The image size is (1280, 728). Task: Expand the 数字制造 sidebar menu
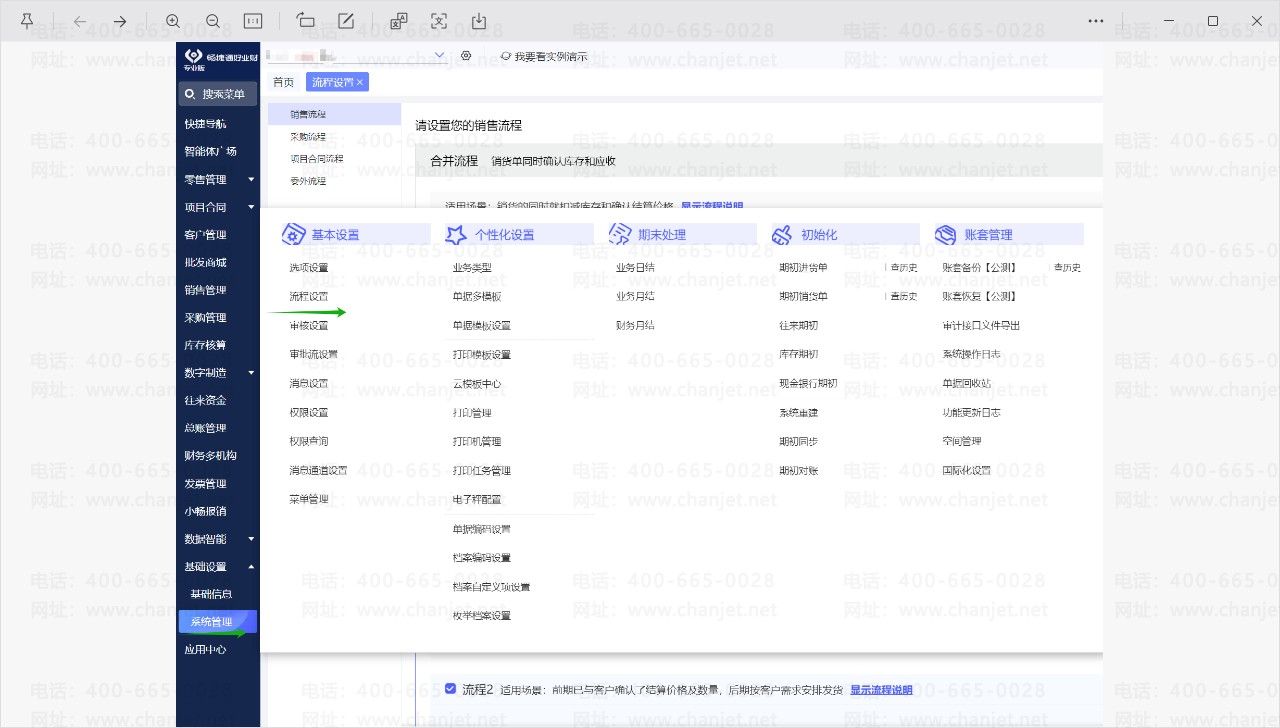point(251,373)
